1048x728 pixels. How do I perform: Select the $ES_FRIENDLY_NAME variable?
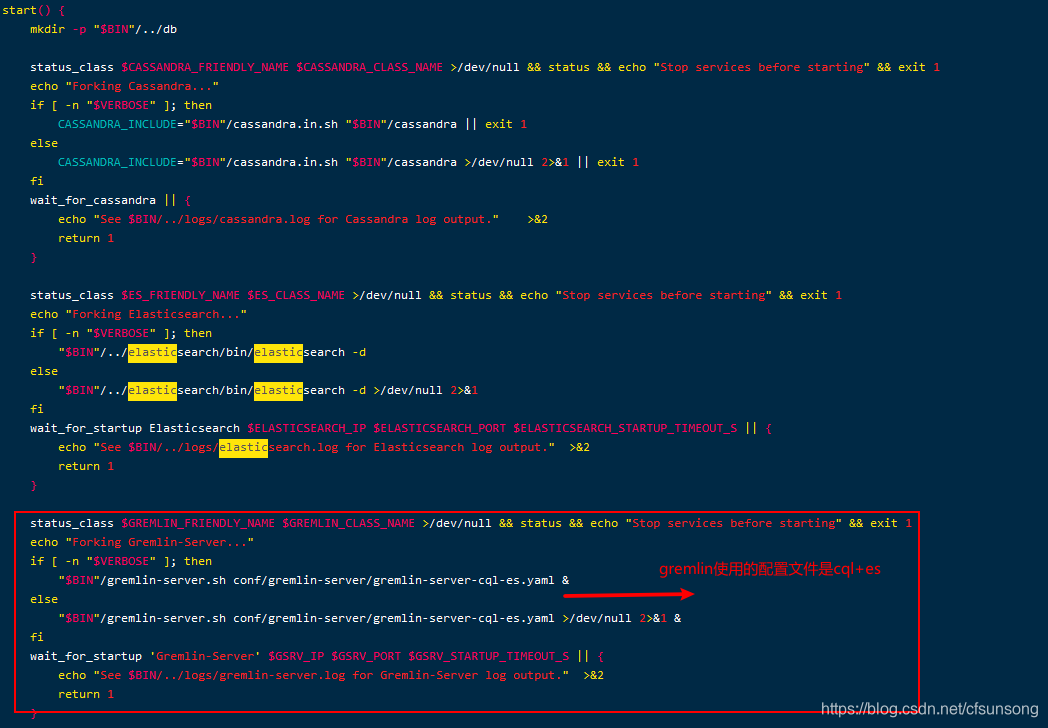click(x=180, y=295)
